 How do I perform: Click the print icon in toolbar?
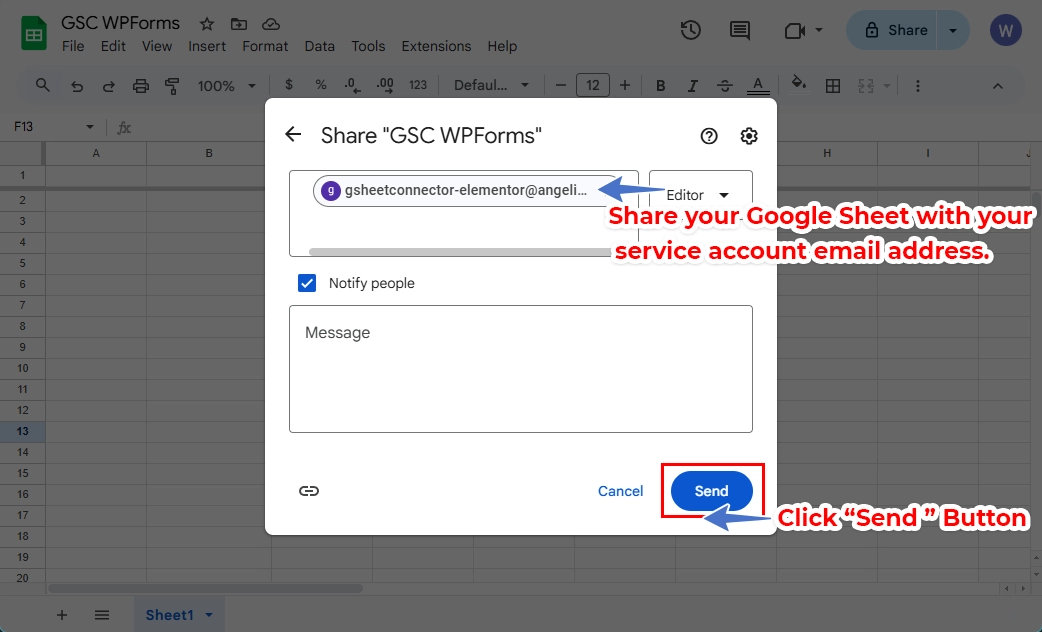click(x=141, y=86)
